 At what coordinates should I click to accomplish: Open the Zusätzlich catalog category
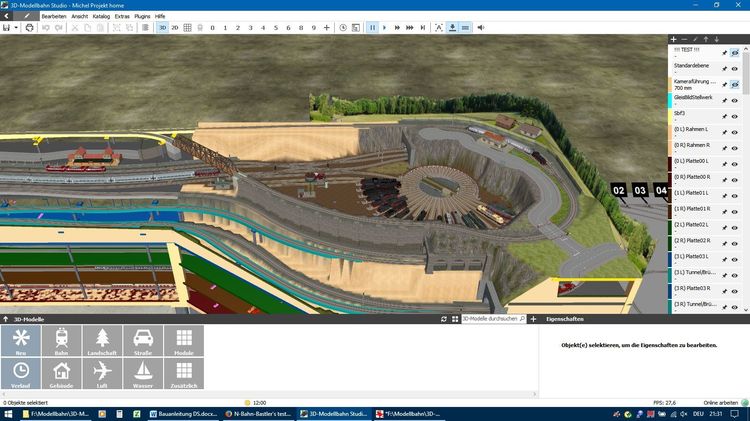[184, 374]
